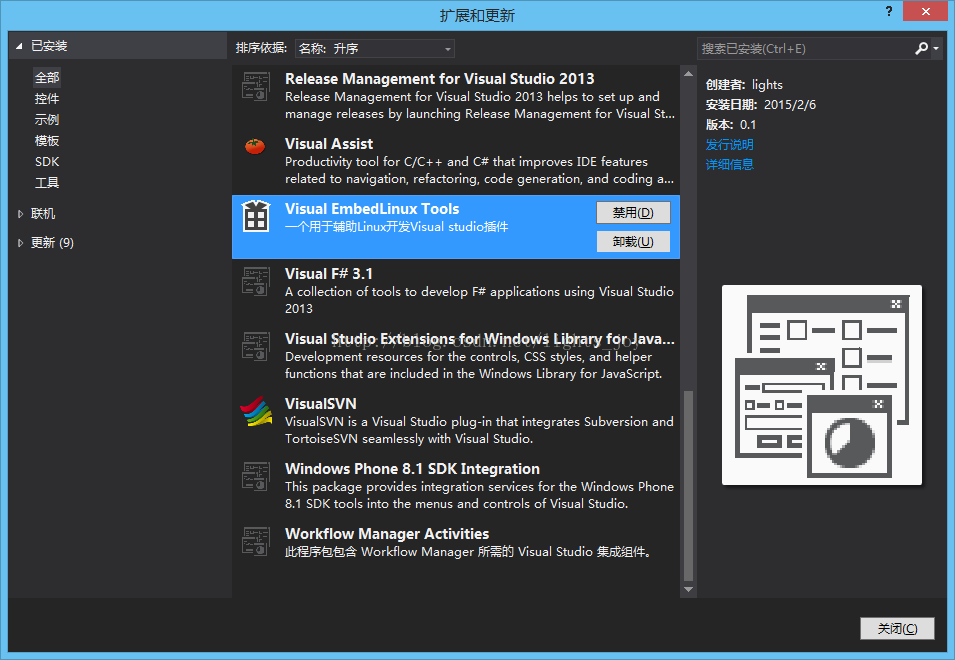The width and height of the screenshot is (955, 660).
Task: Open the 详细信息 more info link
Action: tap(729, 164)
